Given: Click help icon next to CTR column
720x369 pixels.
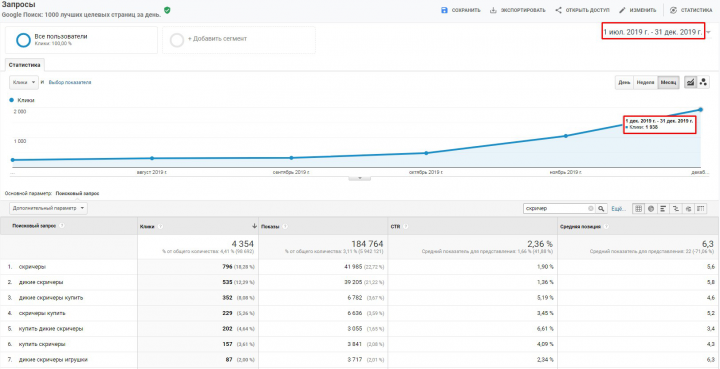Looking at the screenshot, I should (406, 226).
